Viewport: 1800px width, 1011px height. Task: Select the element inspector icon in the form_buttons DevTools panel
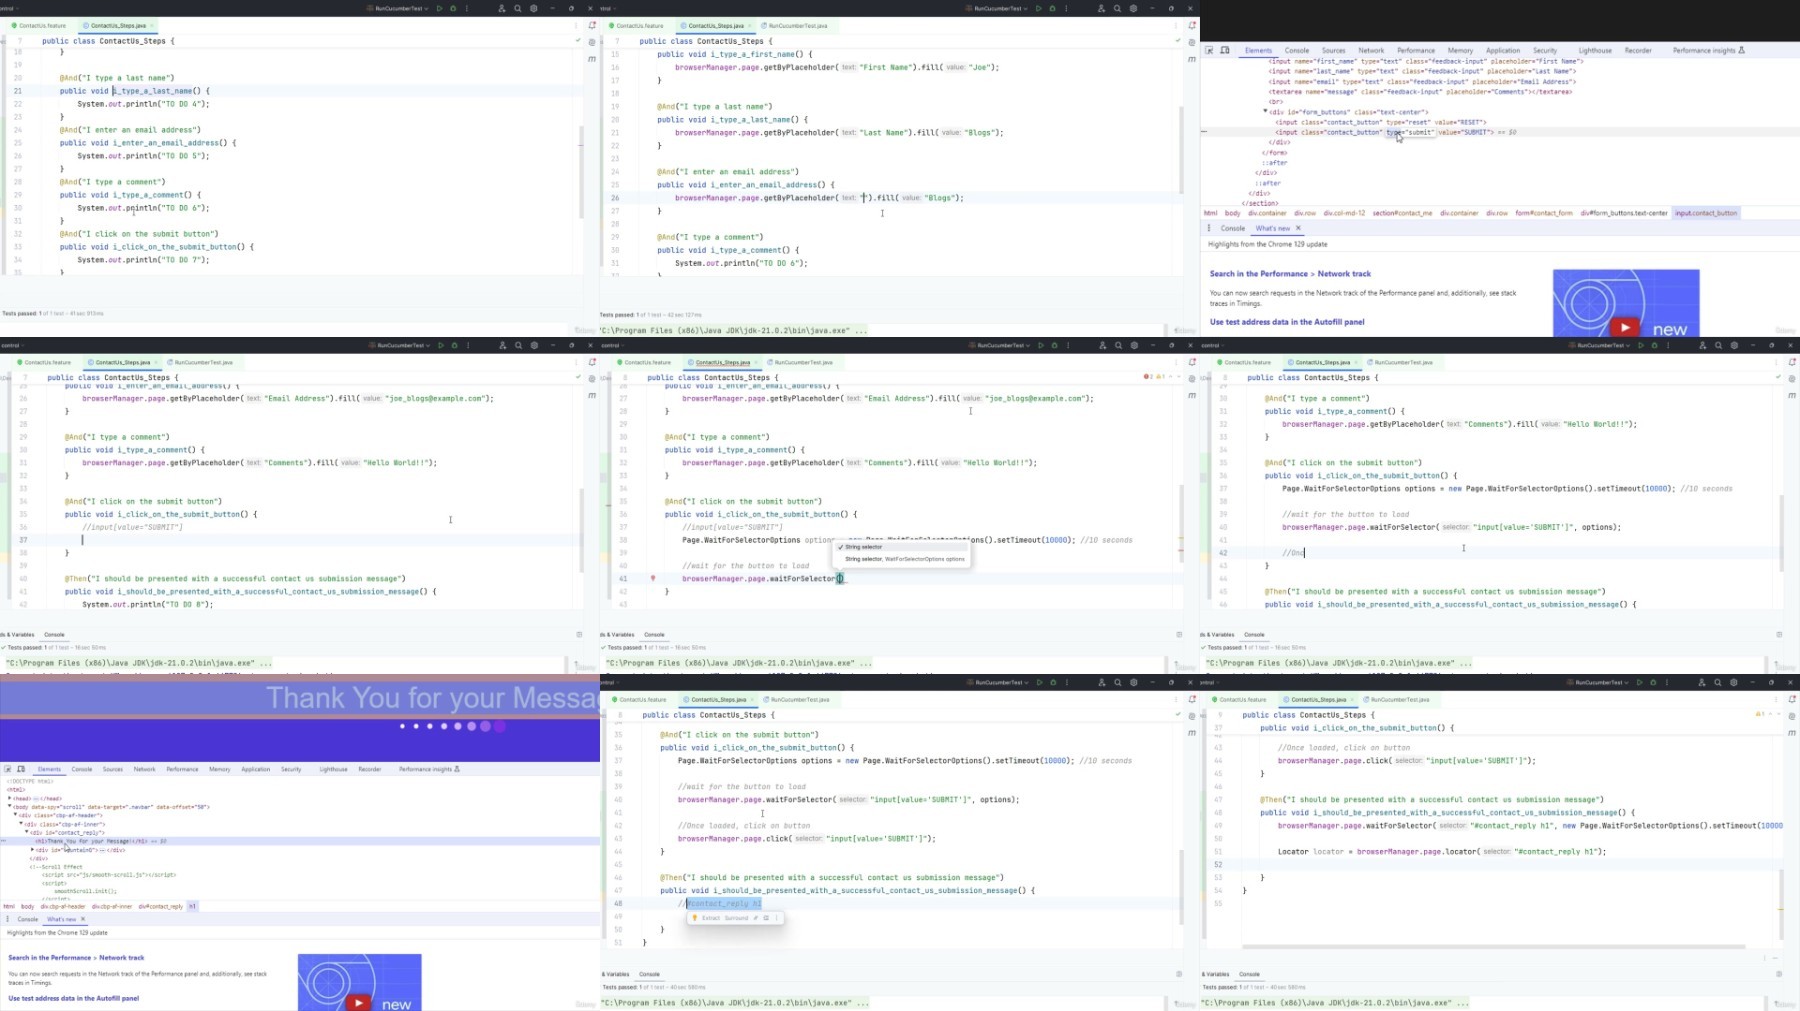tap(1209, 50)
